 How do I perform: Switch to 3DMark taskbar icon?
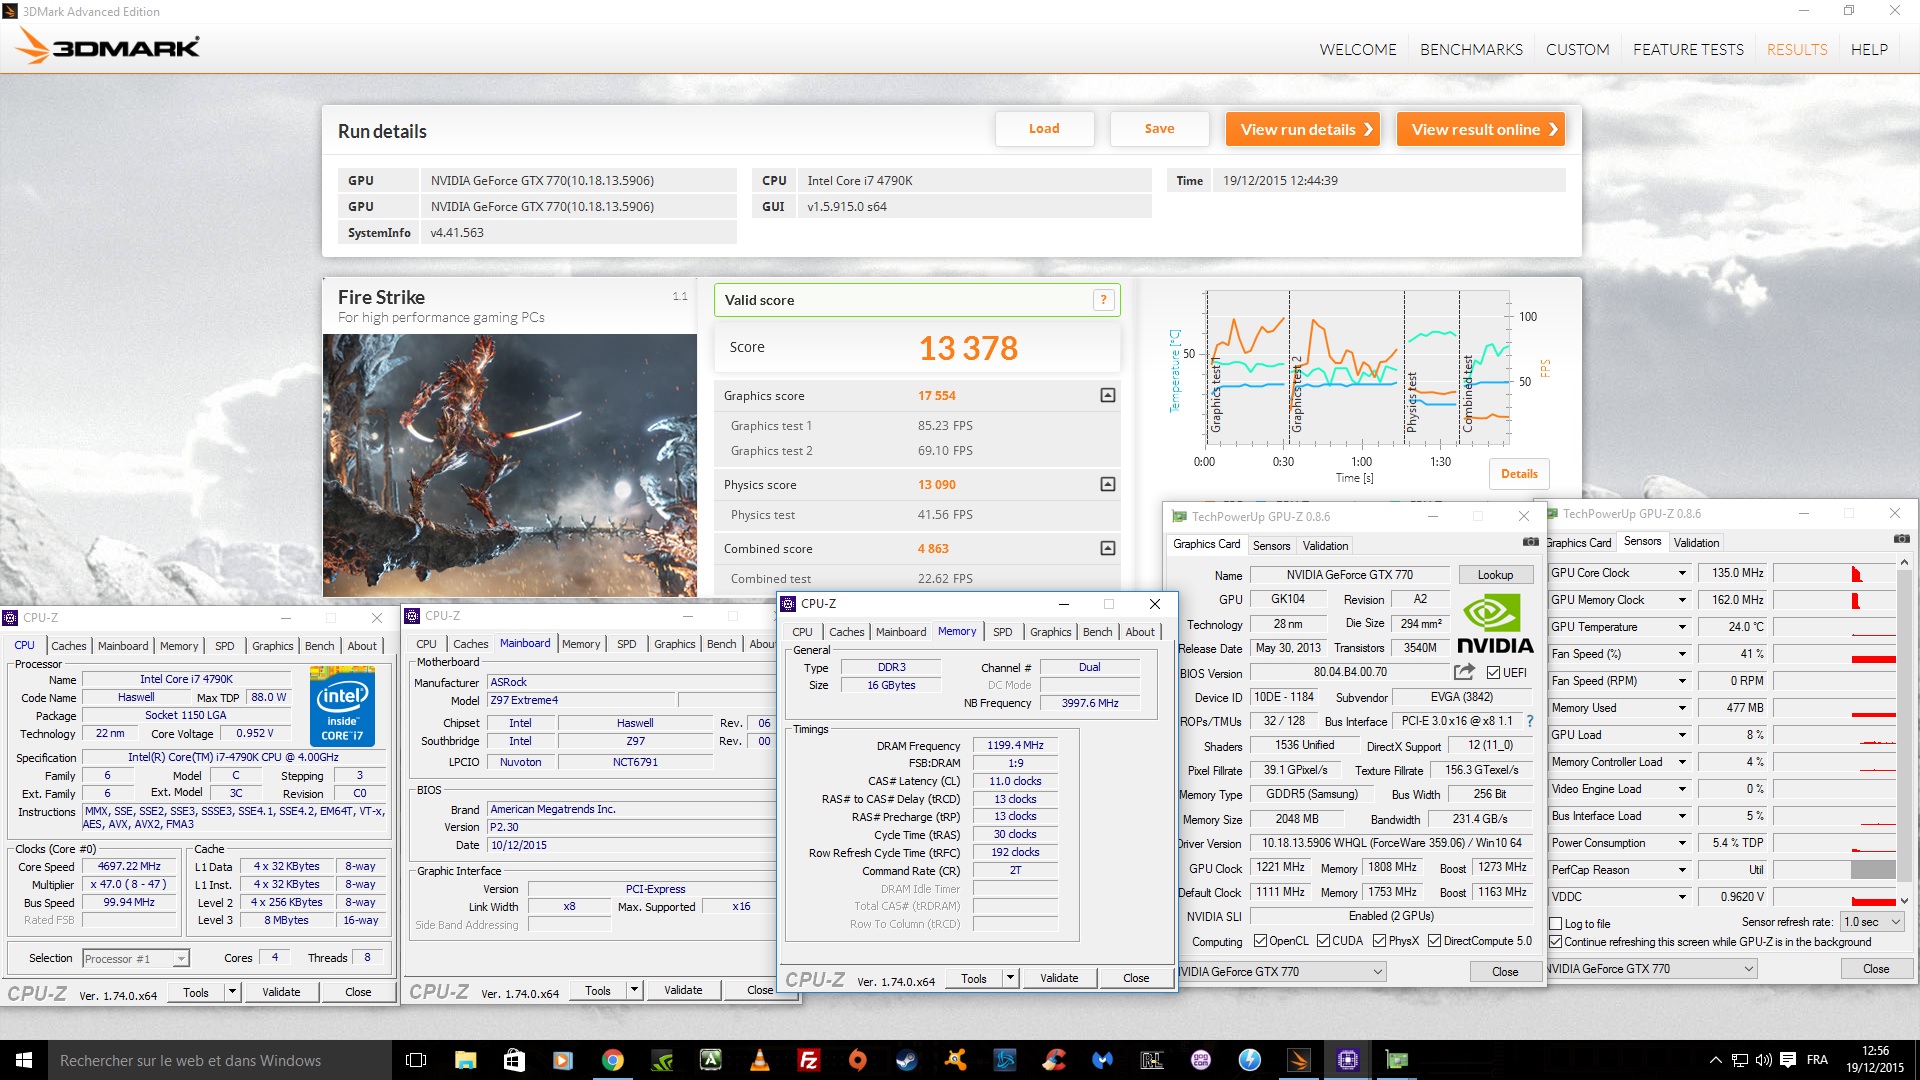tap(1298, 1060)
